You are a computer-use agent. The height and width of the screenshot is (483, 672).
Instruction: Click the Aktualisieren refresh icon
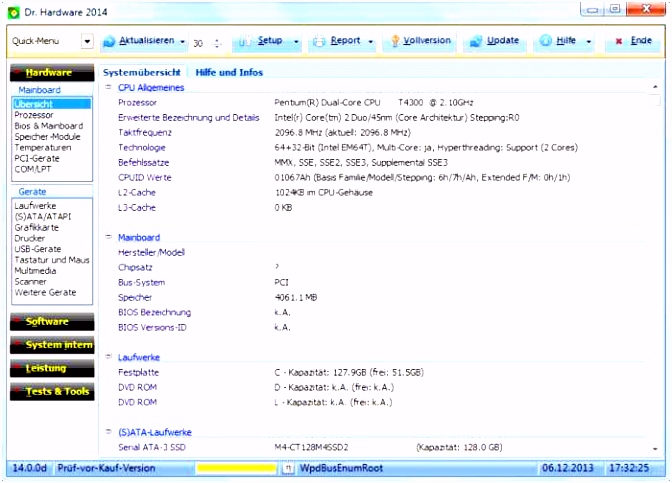coord(109,41)
